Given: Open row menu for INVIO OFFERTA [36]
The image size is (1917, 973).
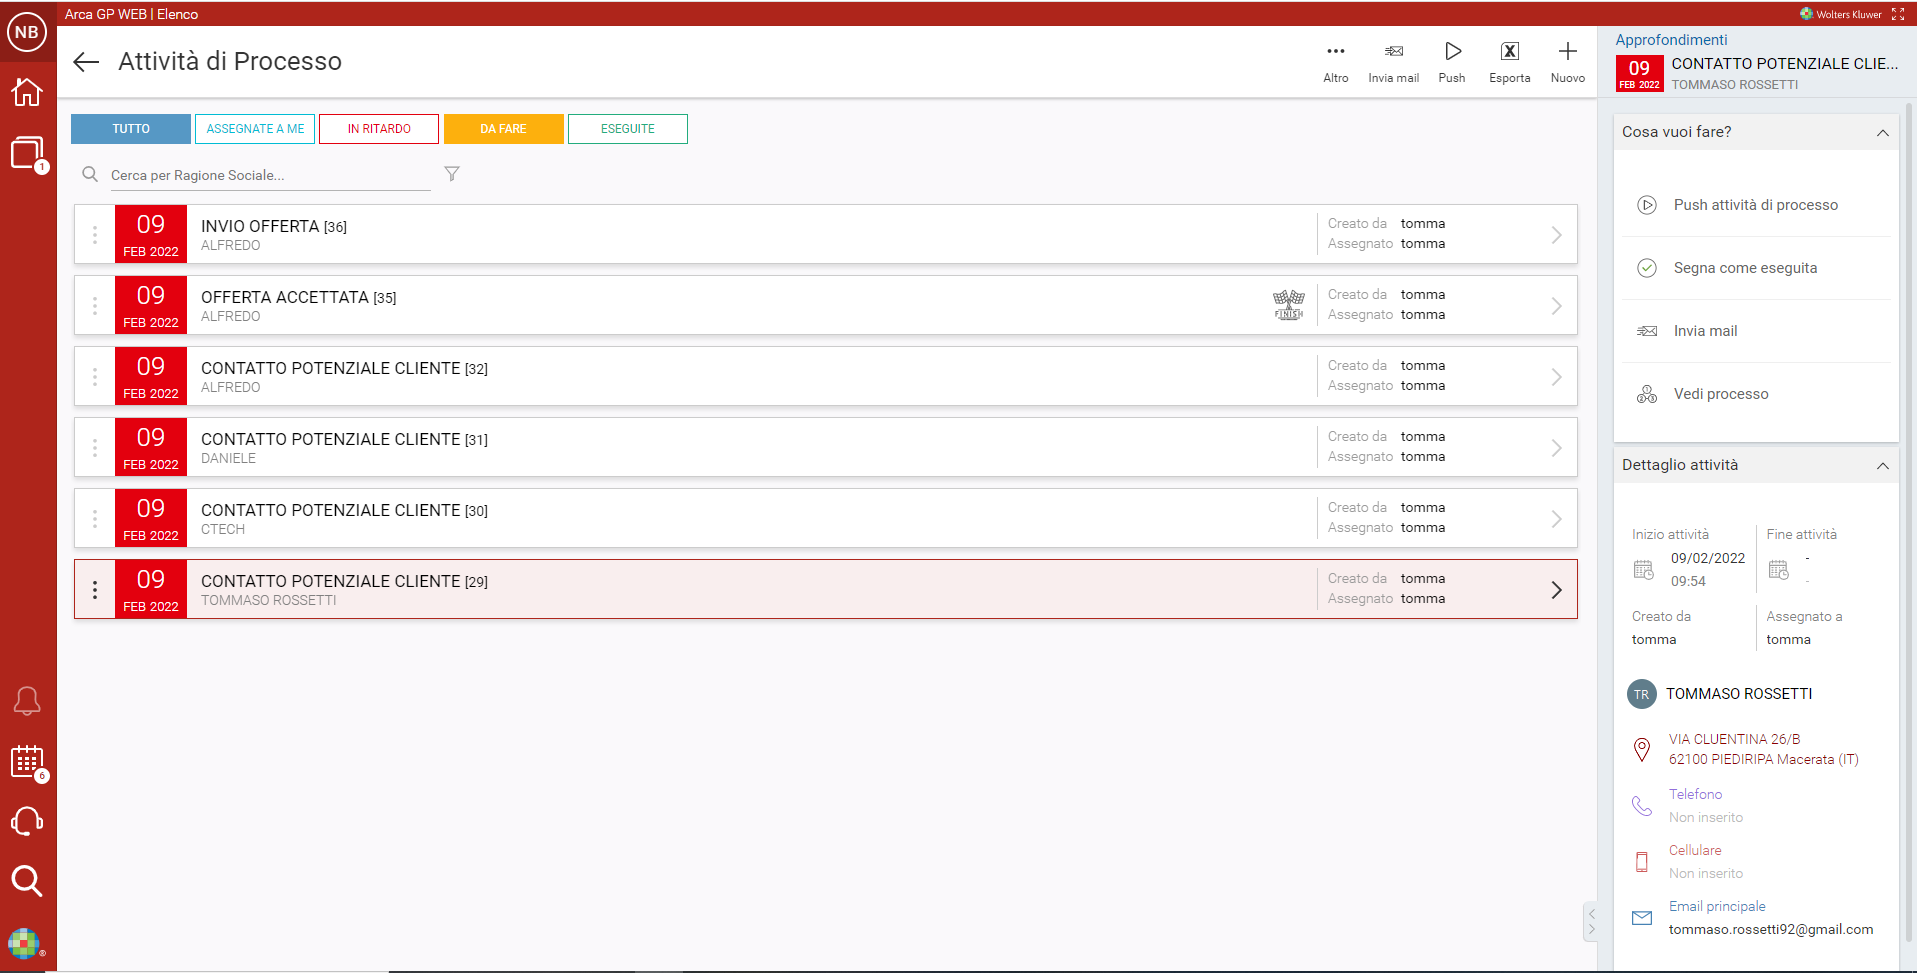Looking at the screenshot, I should click(x=95, y=235).
